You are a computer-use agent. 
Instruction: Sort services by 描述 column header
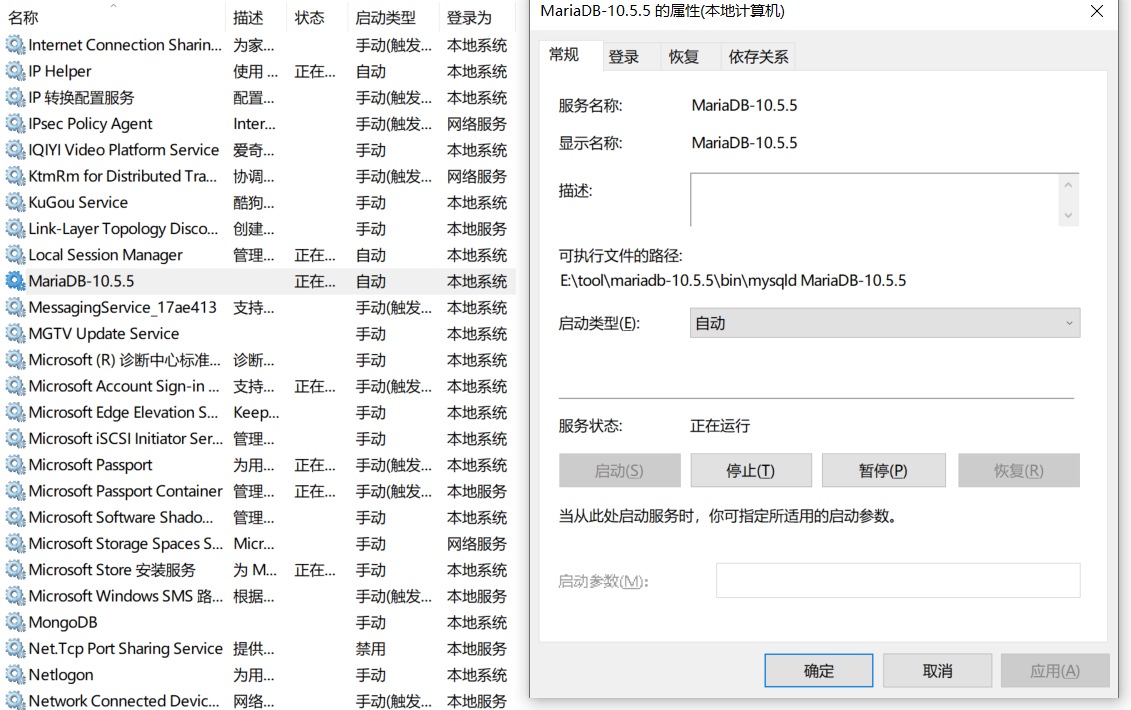tap(255, 17)
